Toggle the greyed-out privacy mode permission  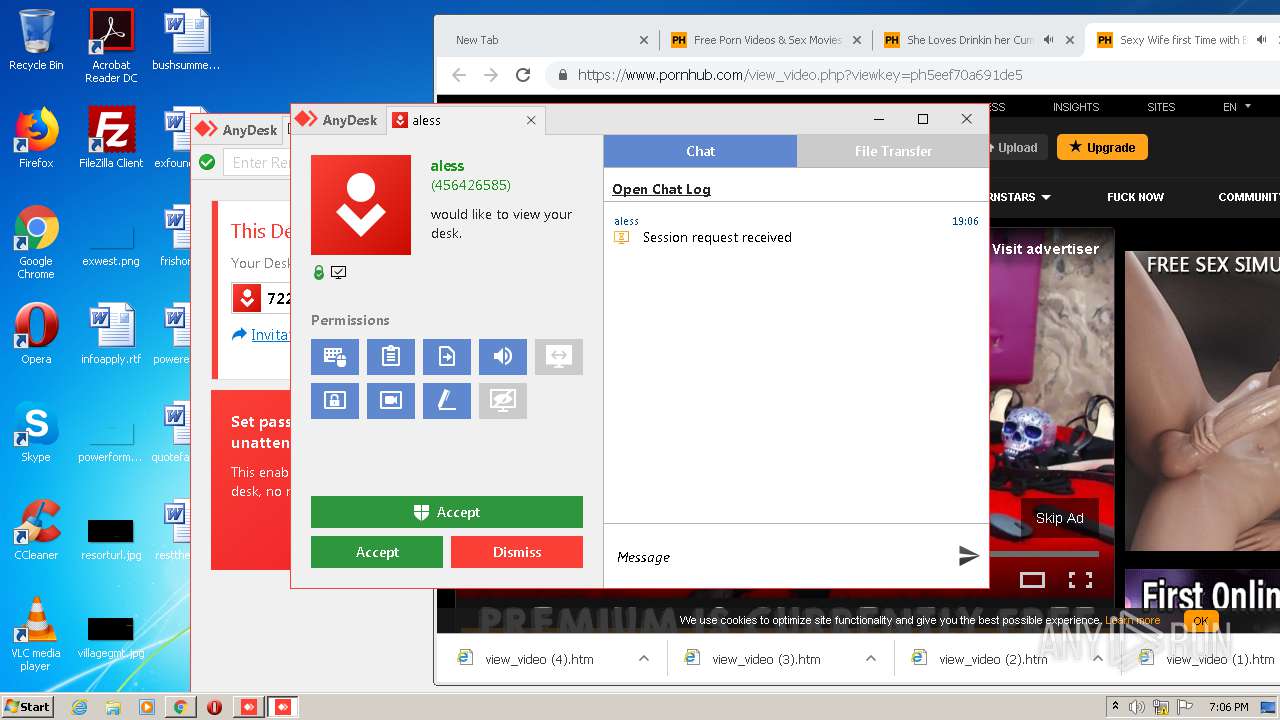tap(503, 400)
